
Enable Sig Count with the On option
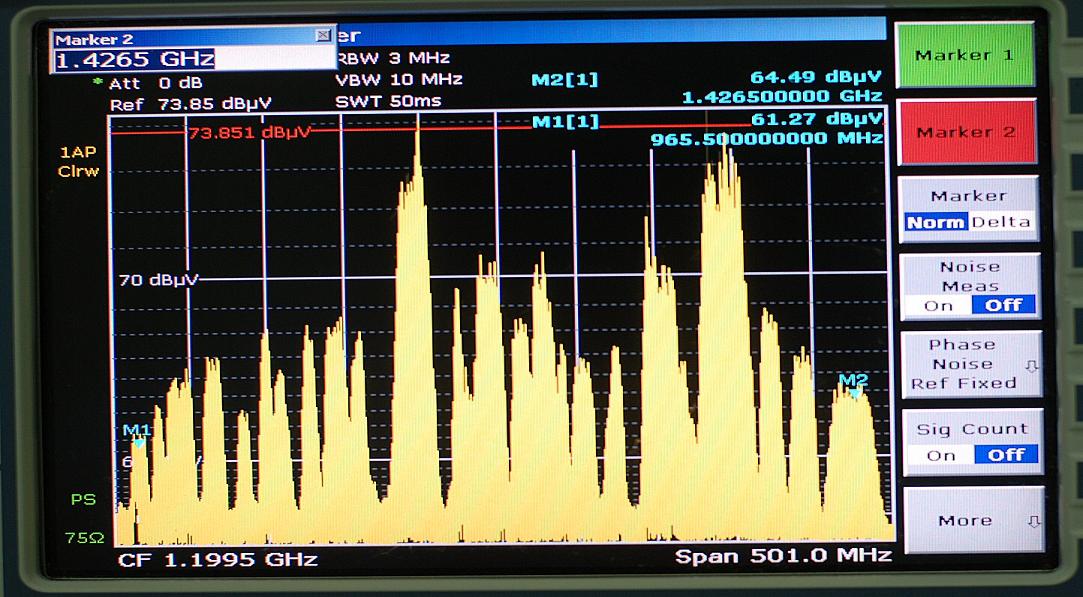pyautogui.click(x=940, y=455)
